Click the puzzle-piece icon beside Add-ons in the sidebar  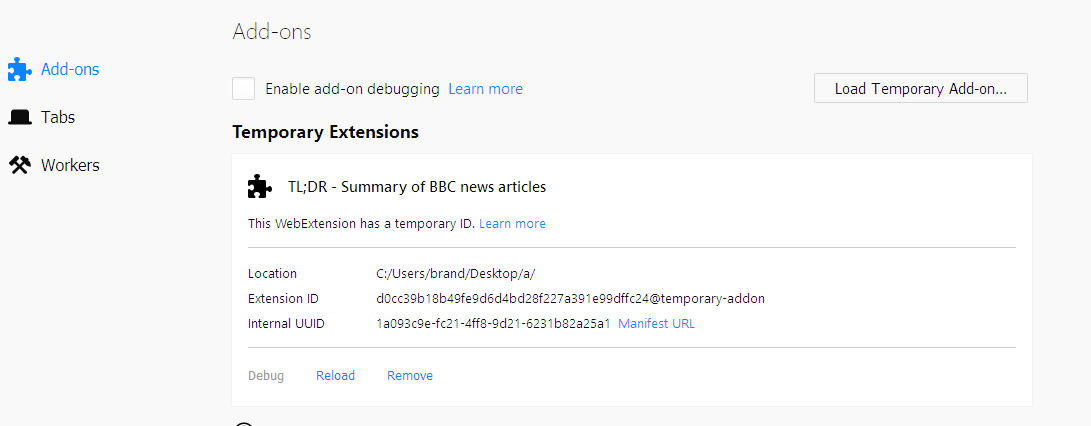pos(19,70)
